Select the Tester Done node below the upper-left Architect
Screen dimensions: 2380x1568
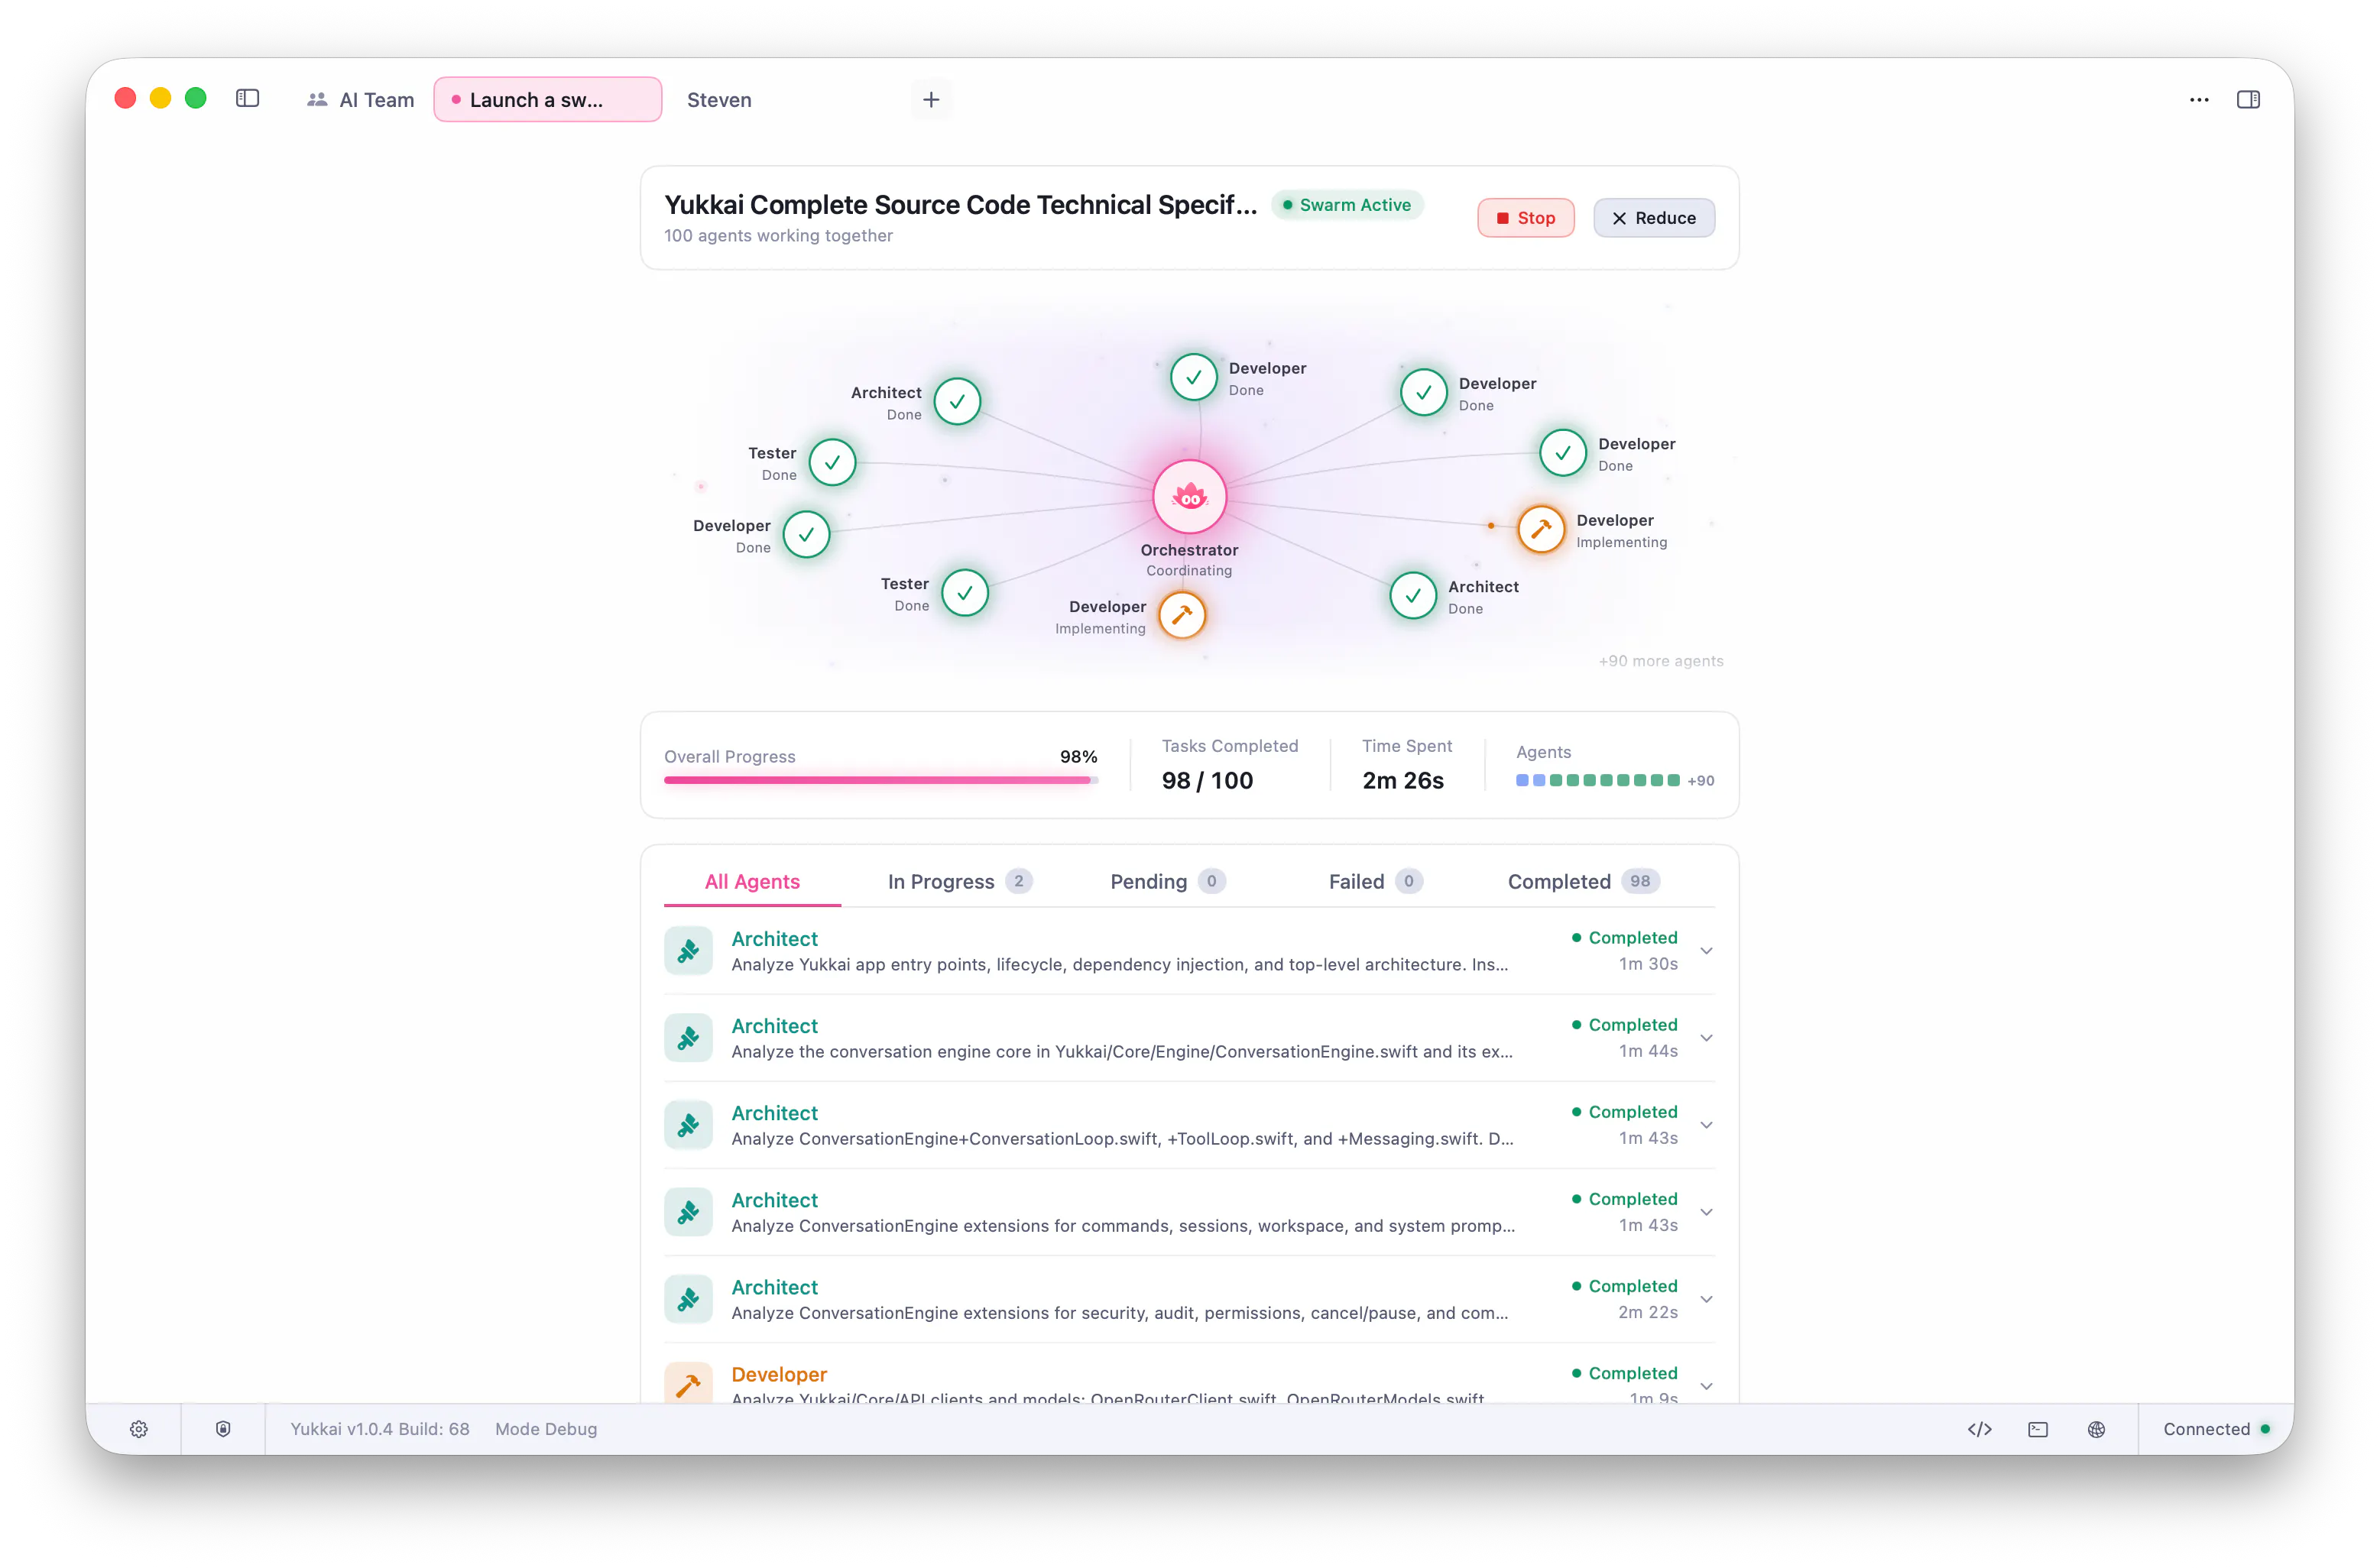832,462
